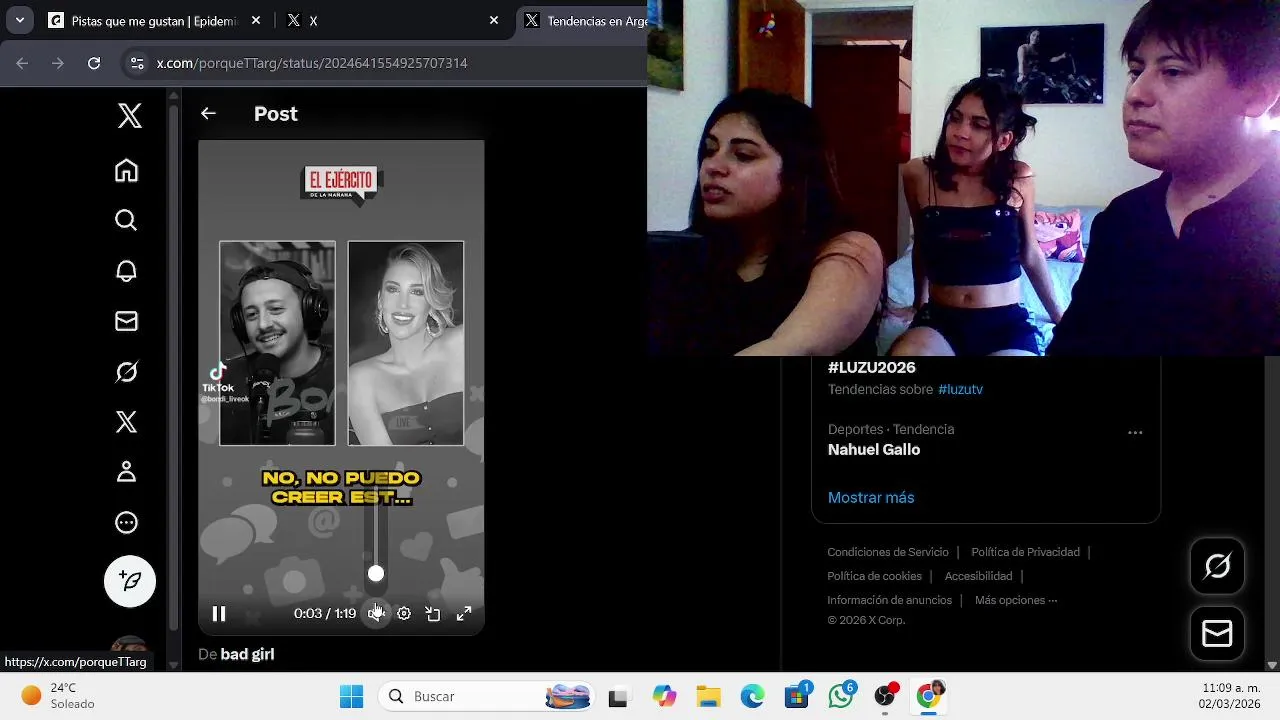Go back using the Post arrow
Viewport: 1280px width, 720px height.
click(208, 114)
